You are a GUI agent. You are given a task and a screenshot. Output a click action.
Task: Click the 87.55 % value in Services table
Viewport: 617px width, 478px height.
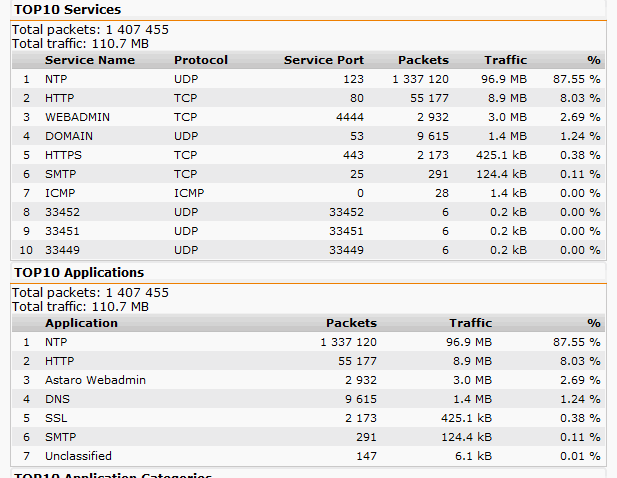click(x=576, y=79)
